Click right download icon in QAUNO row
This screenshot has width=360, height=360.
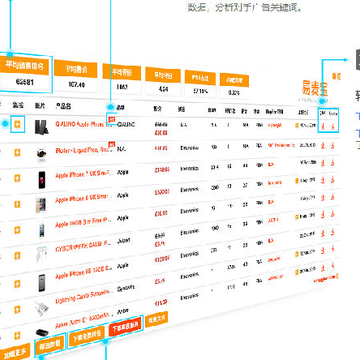coord(332,127)
